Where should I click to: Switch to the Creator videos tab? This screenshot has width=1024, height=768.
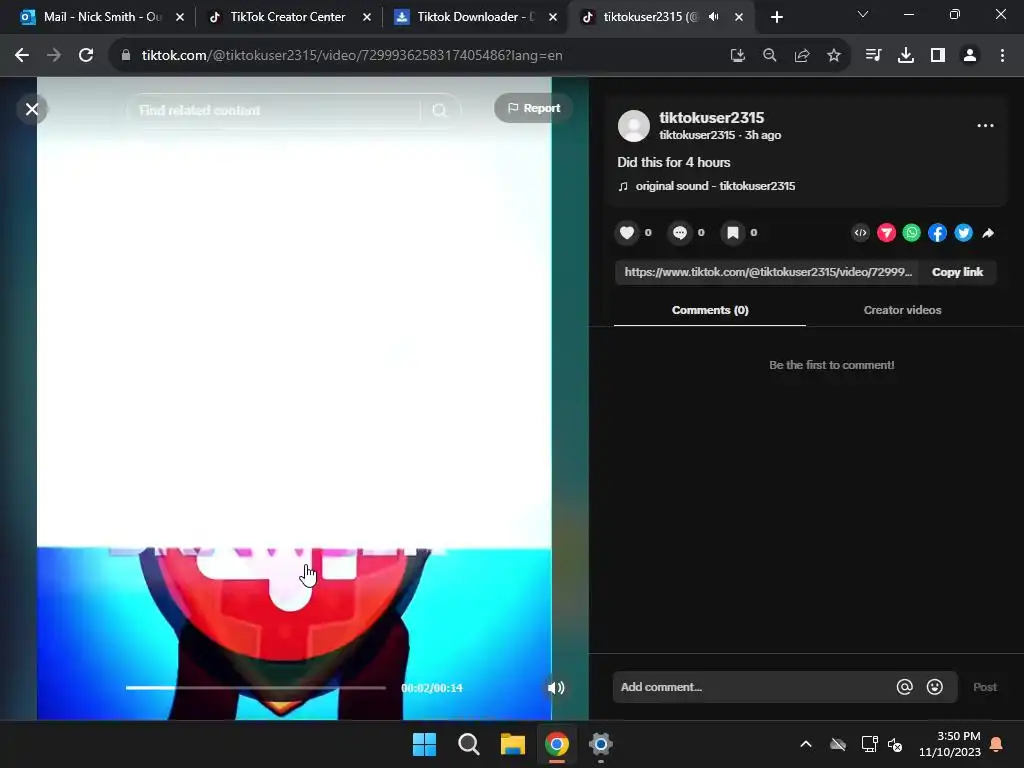coord(902,310)
